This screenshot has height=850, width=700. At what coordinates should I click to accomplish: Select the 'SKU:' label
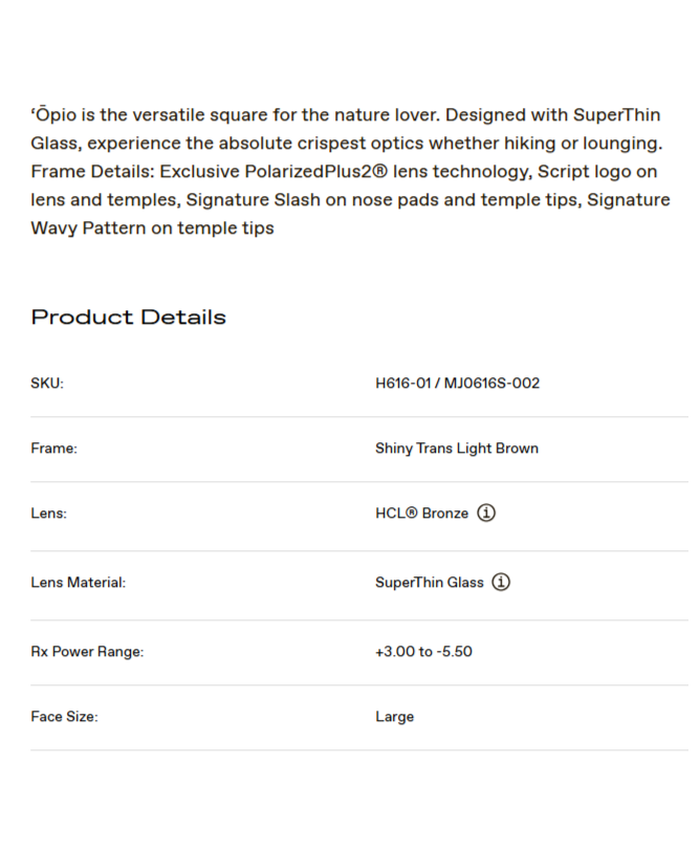coord(47,383)
